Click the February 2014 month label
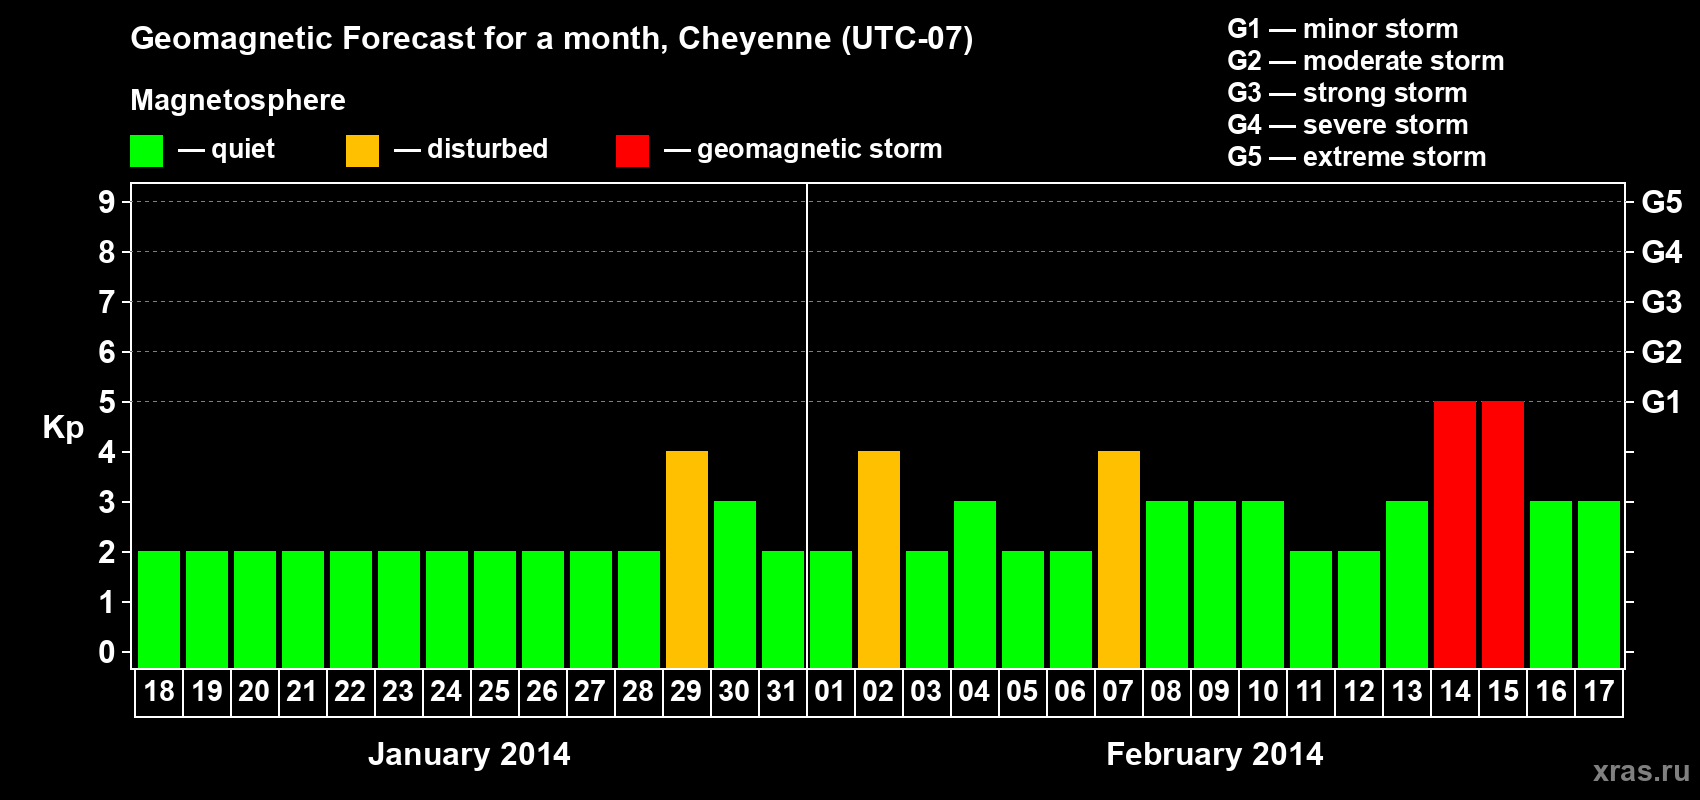Screen dimensions: 1700x800 (1215, 754)
